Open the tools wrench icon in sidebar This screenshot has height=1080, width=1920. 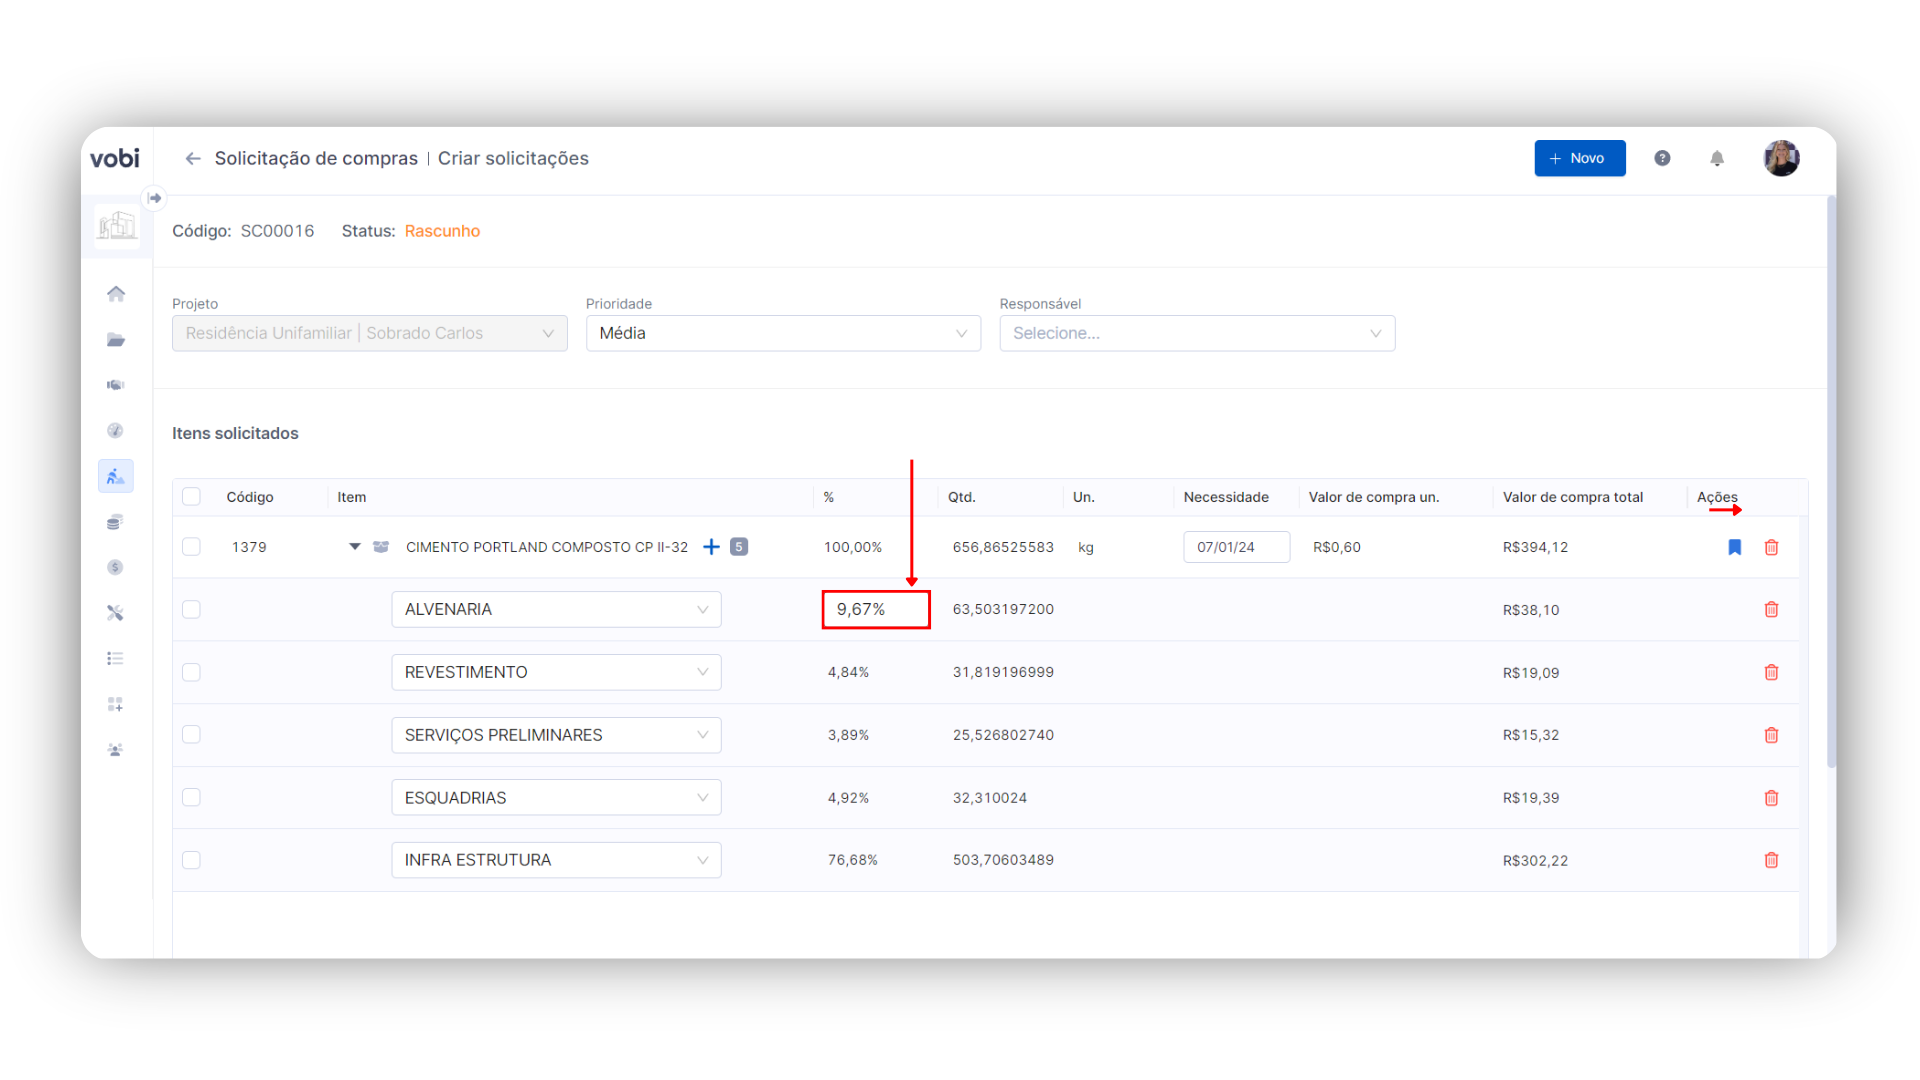116,613
